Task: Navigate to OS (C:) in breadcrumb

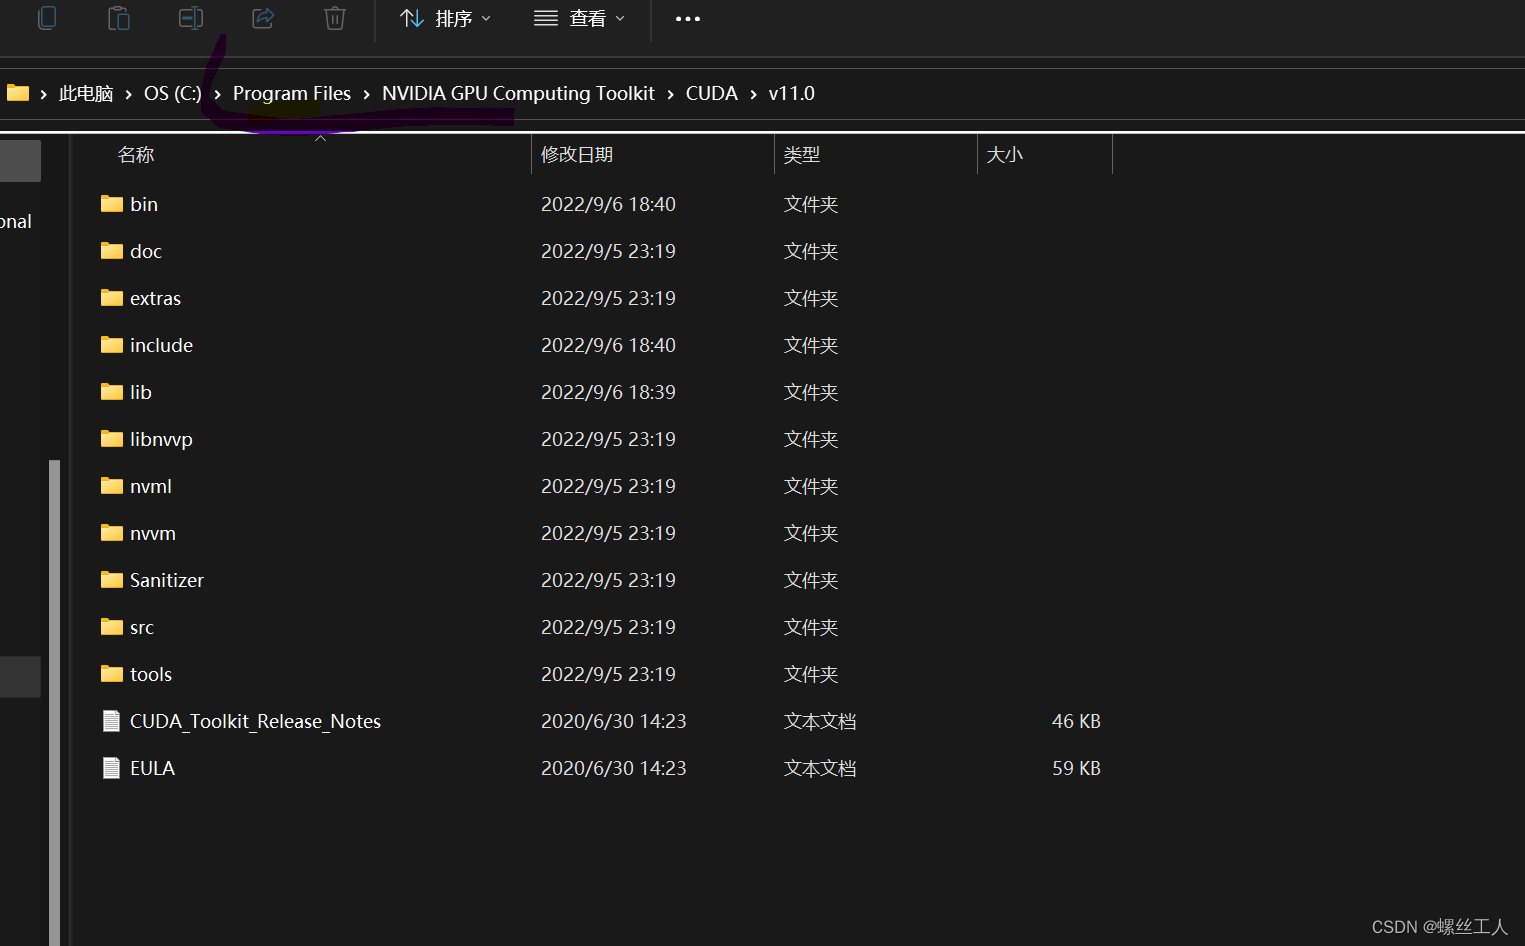Action: click(x=173, y=93)
